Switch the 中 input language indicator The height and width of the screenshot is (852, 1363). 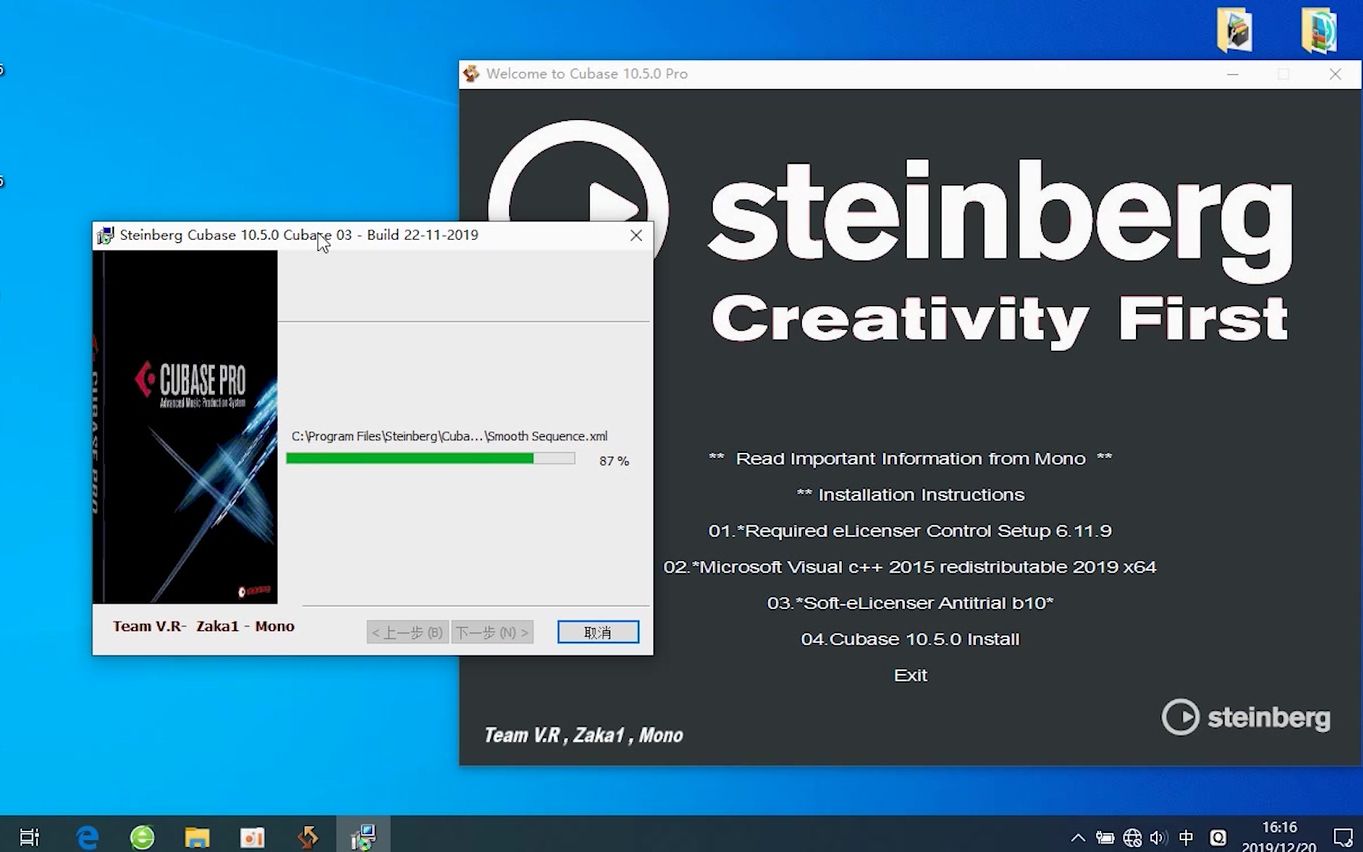point(1187,838)
